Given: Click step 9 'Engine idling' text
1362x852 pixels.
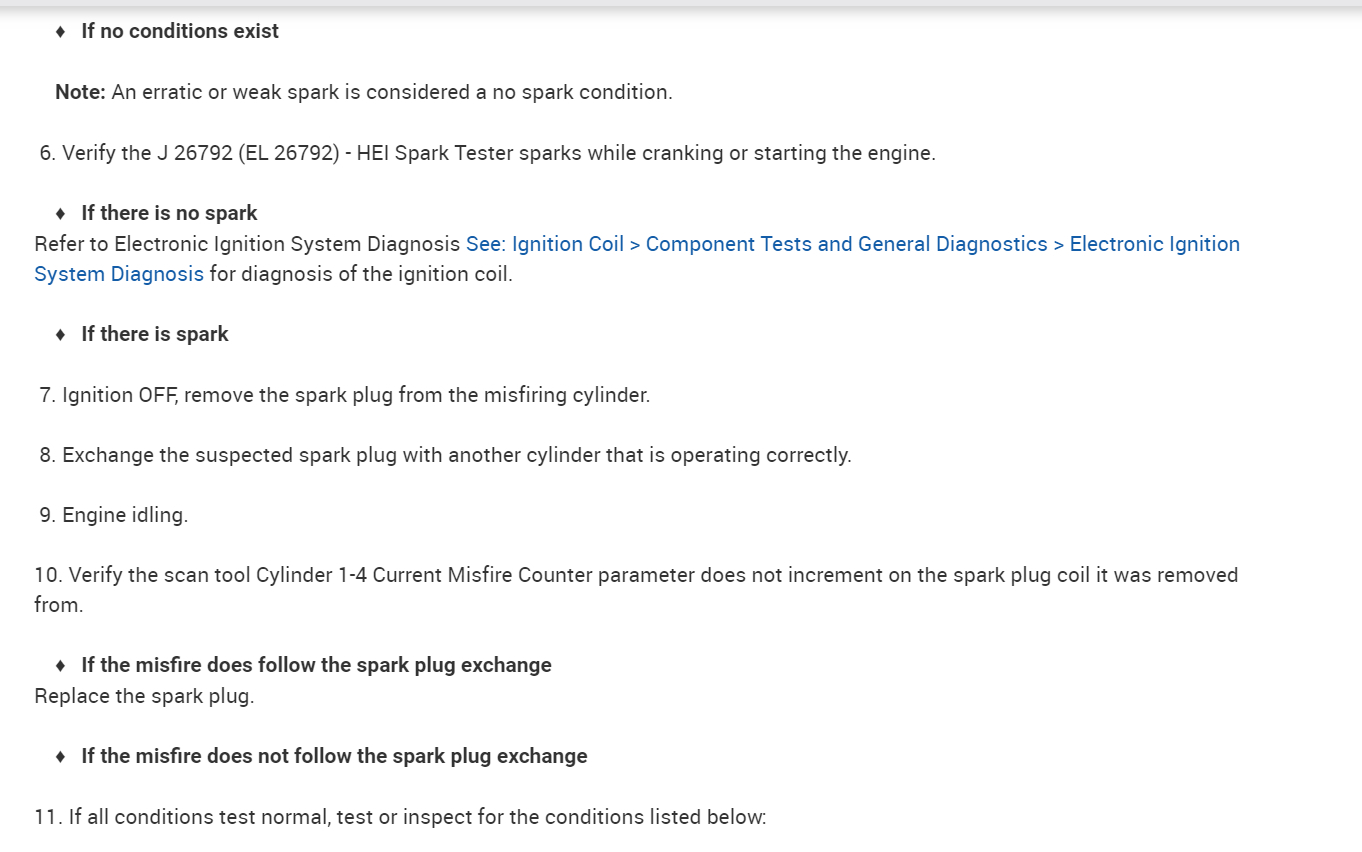Looking at the screenshot, I should pos(124,515).
